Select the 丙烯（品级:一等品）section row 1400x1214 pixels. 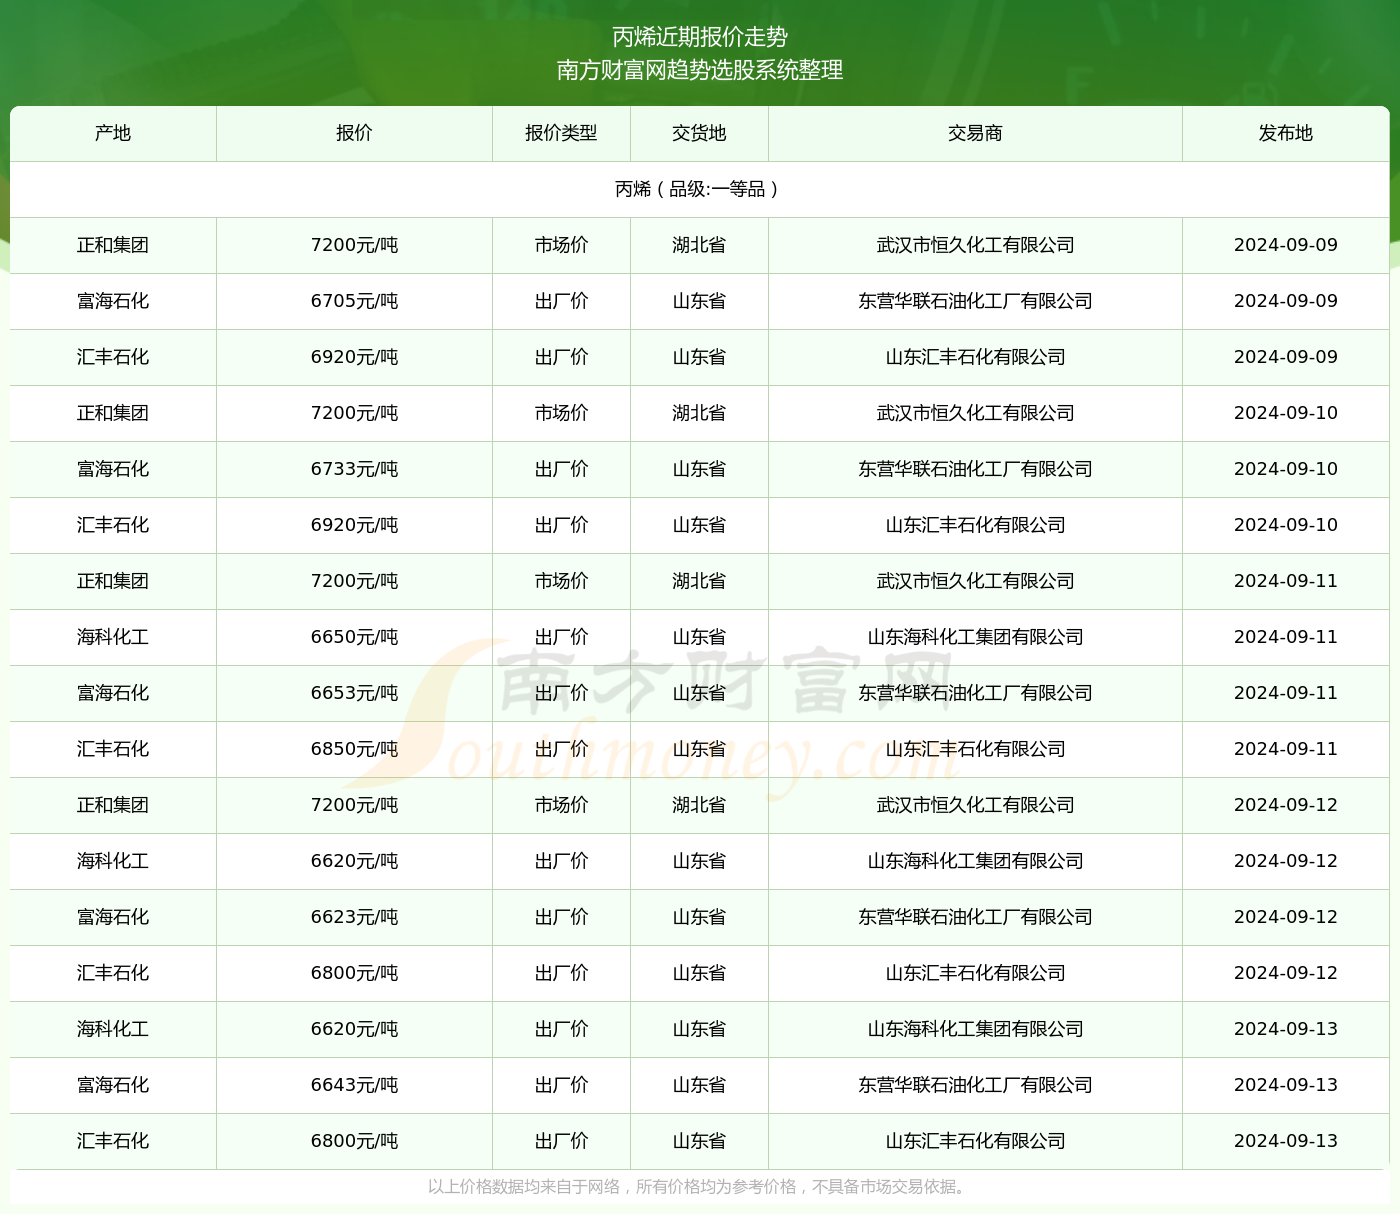pyautogui.click(x=699, y=189)
